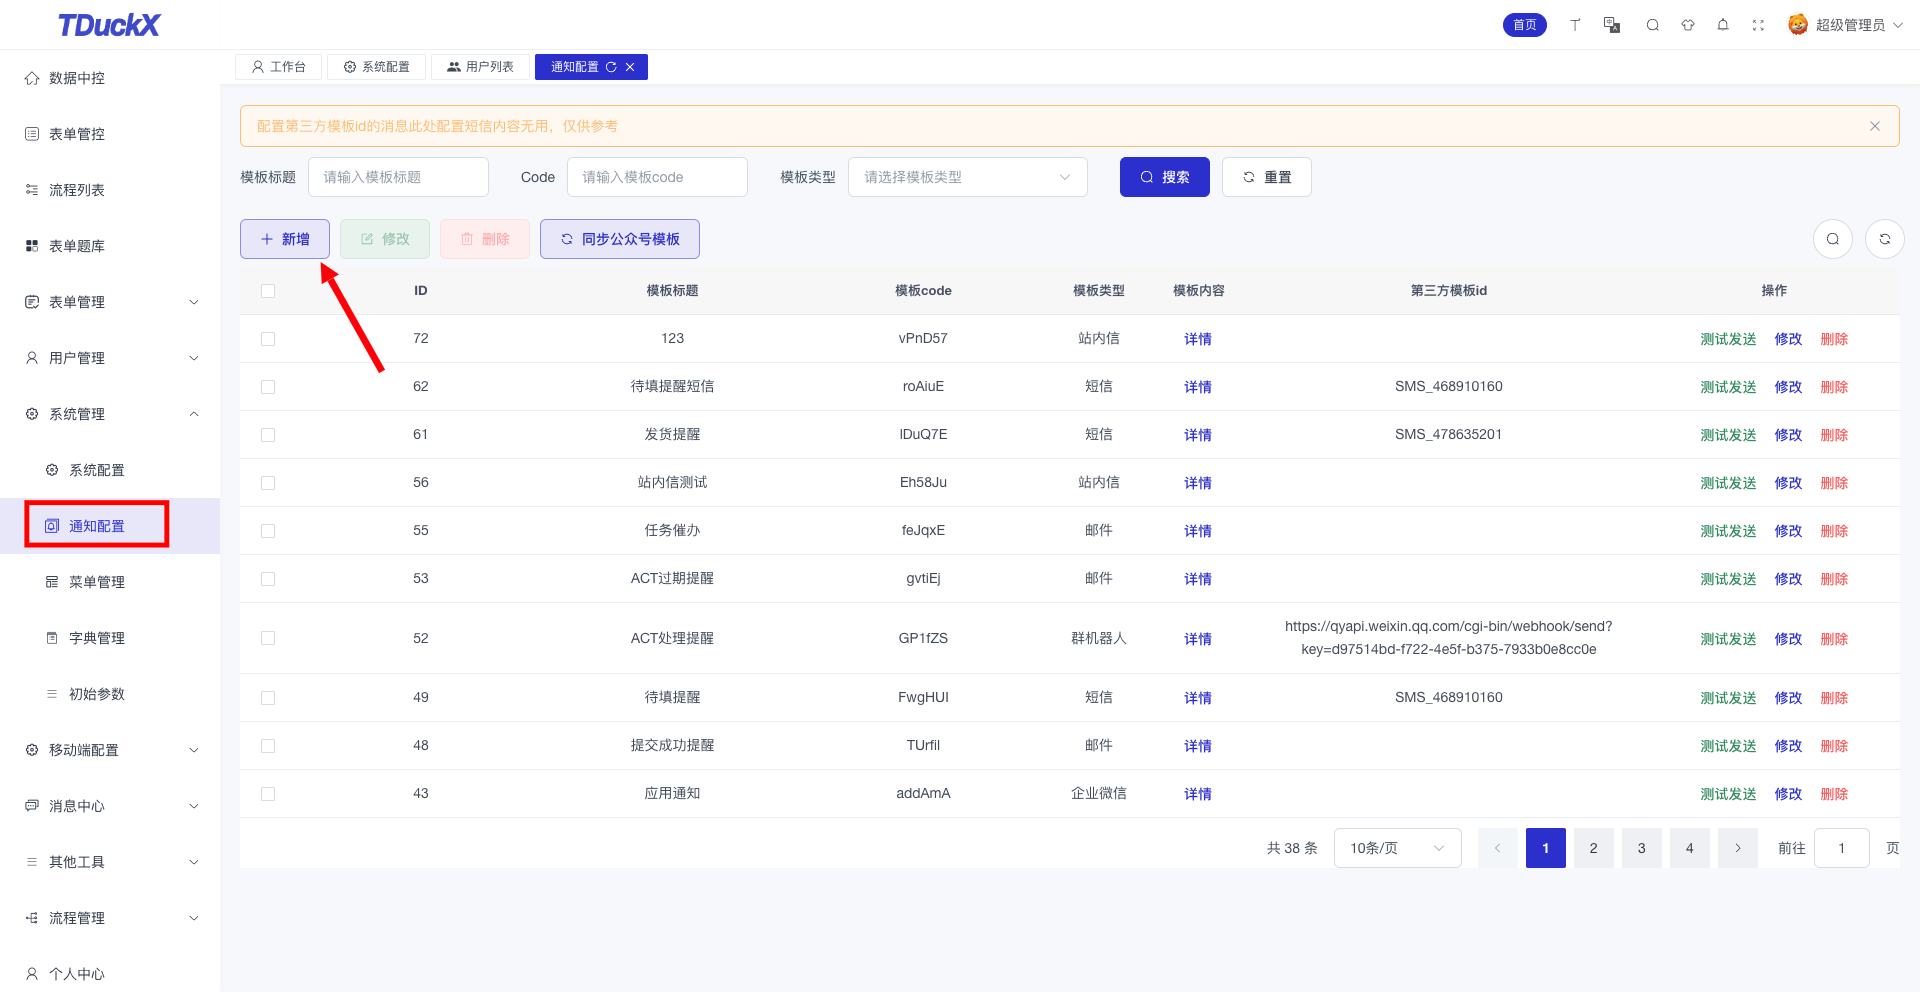Open the language translation switcher icon

tap(1612, 25)
